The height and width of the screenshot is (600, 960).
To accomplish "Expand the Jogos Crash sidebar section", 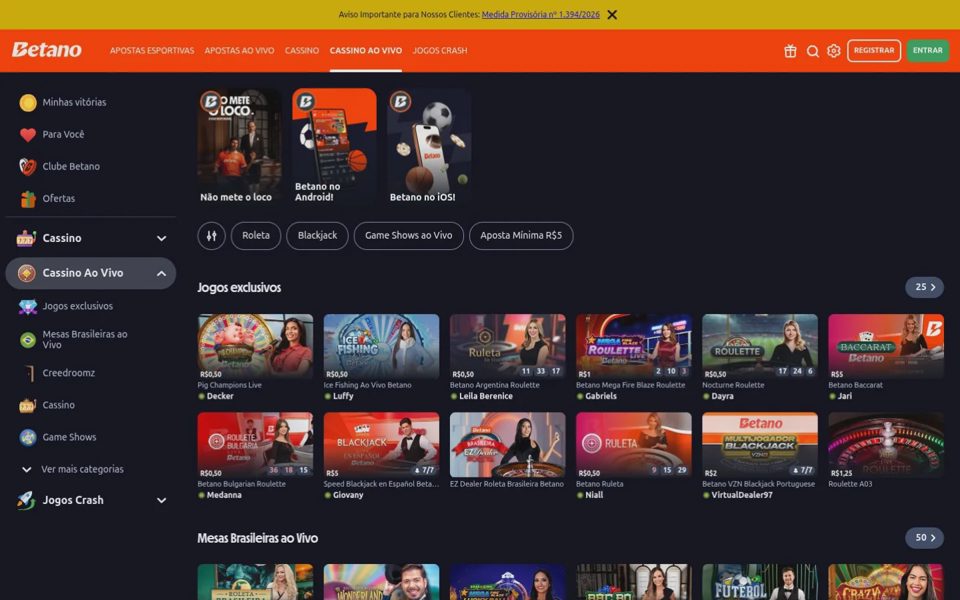I will 161,500.
